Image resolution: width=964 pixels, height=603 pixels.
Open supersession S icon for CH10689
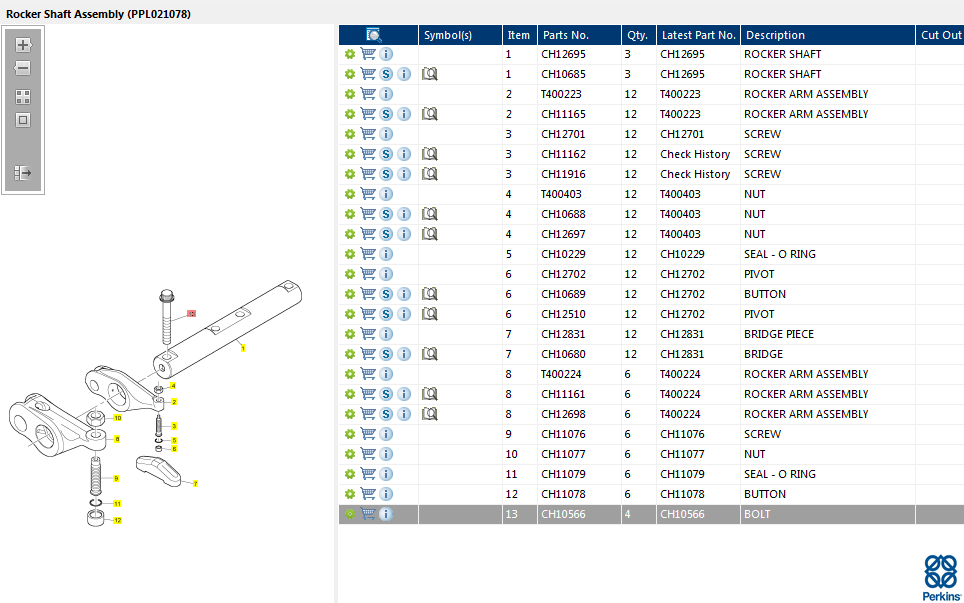point(386,294)
